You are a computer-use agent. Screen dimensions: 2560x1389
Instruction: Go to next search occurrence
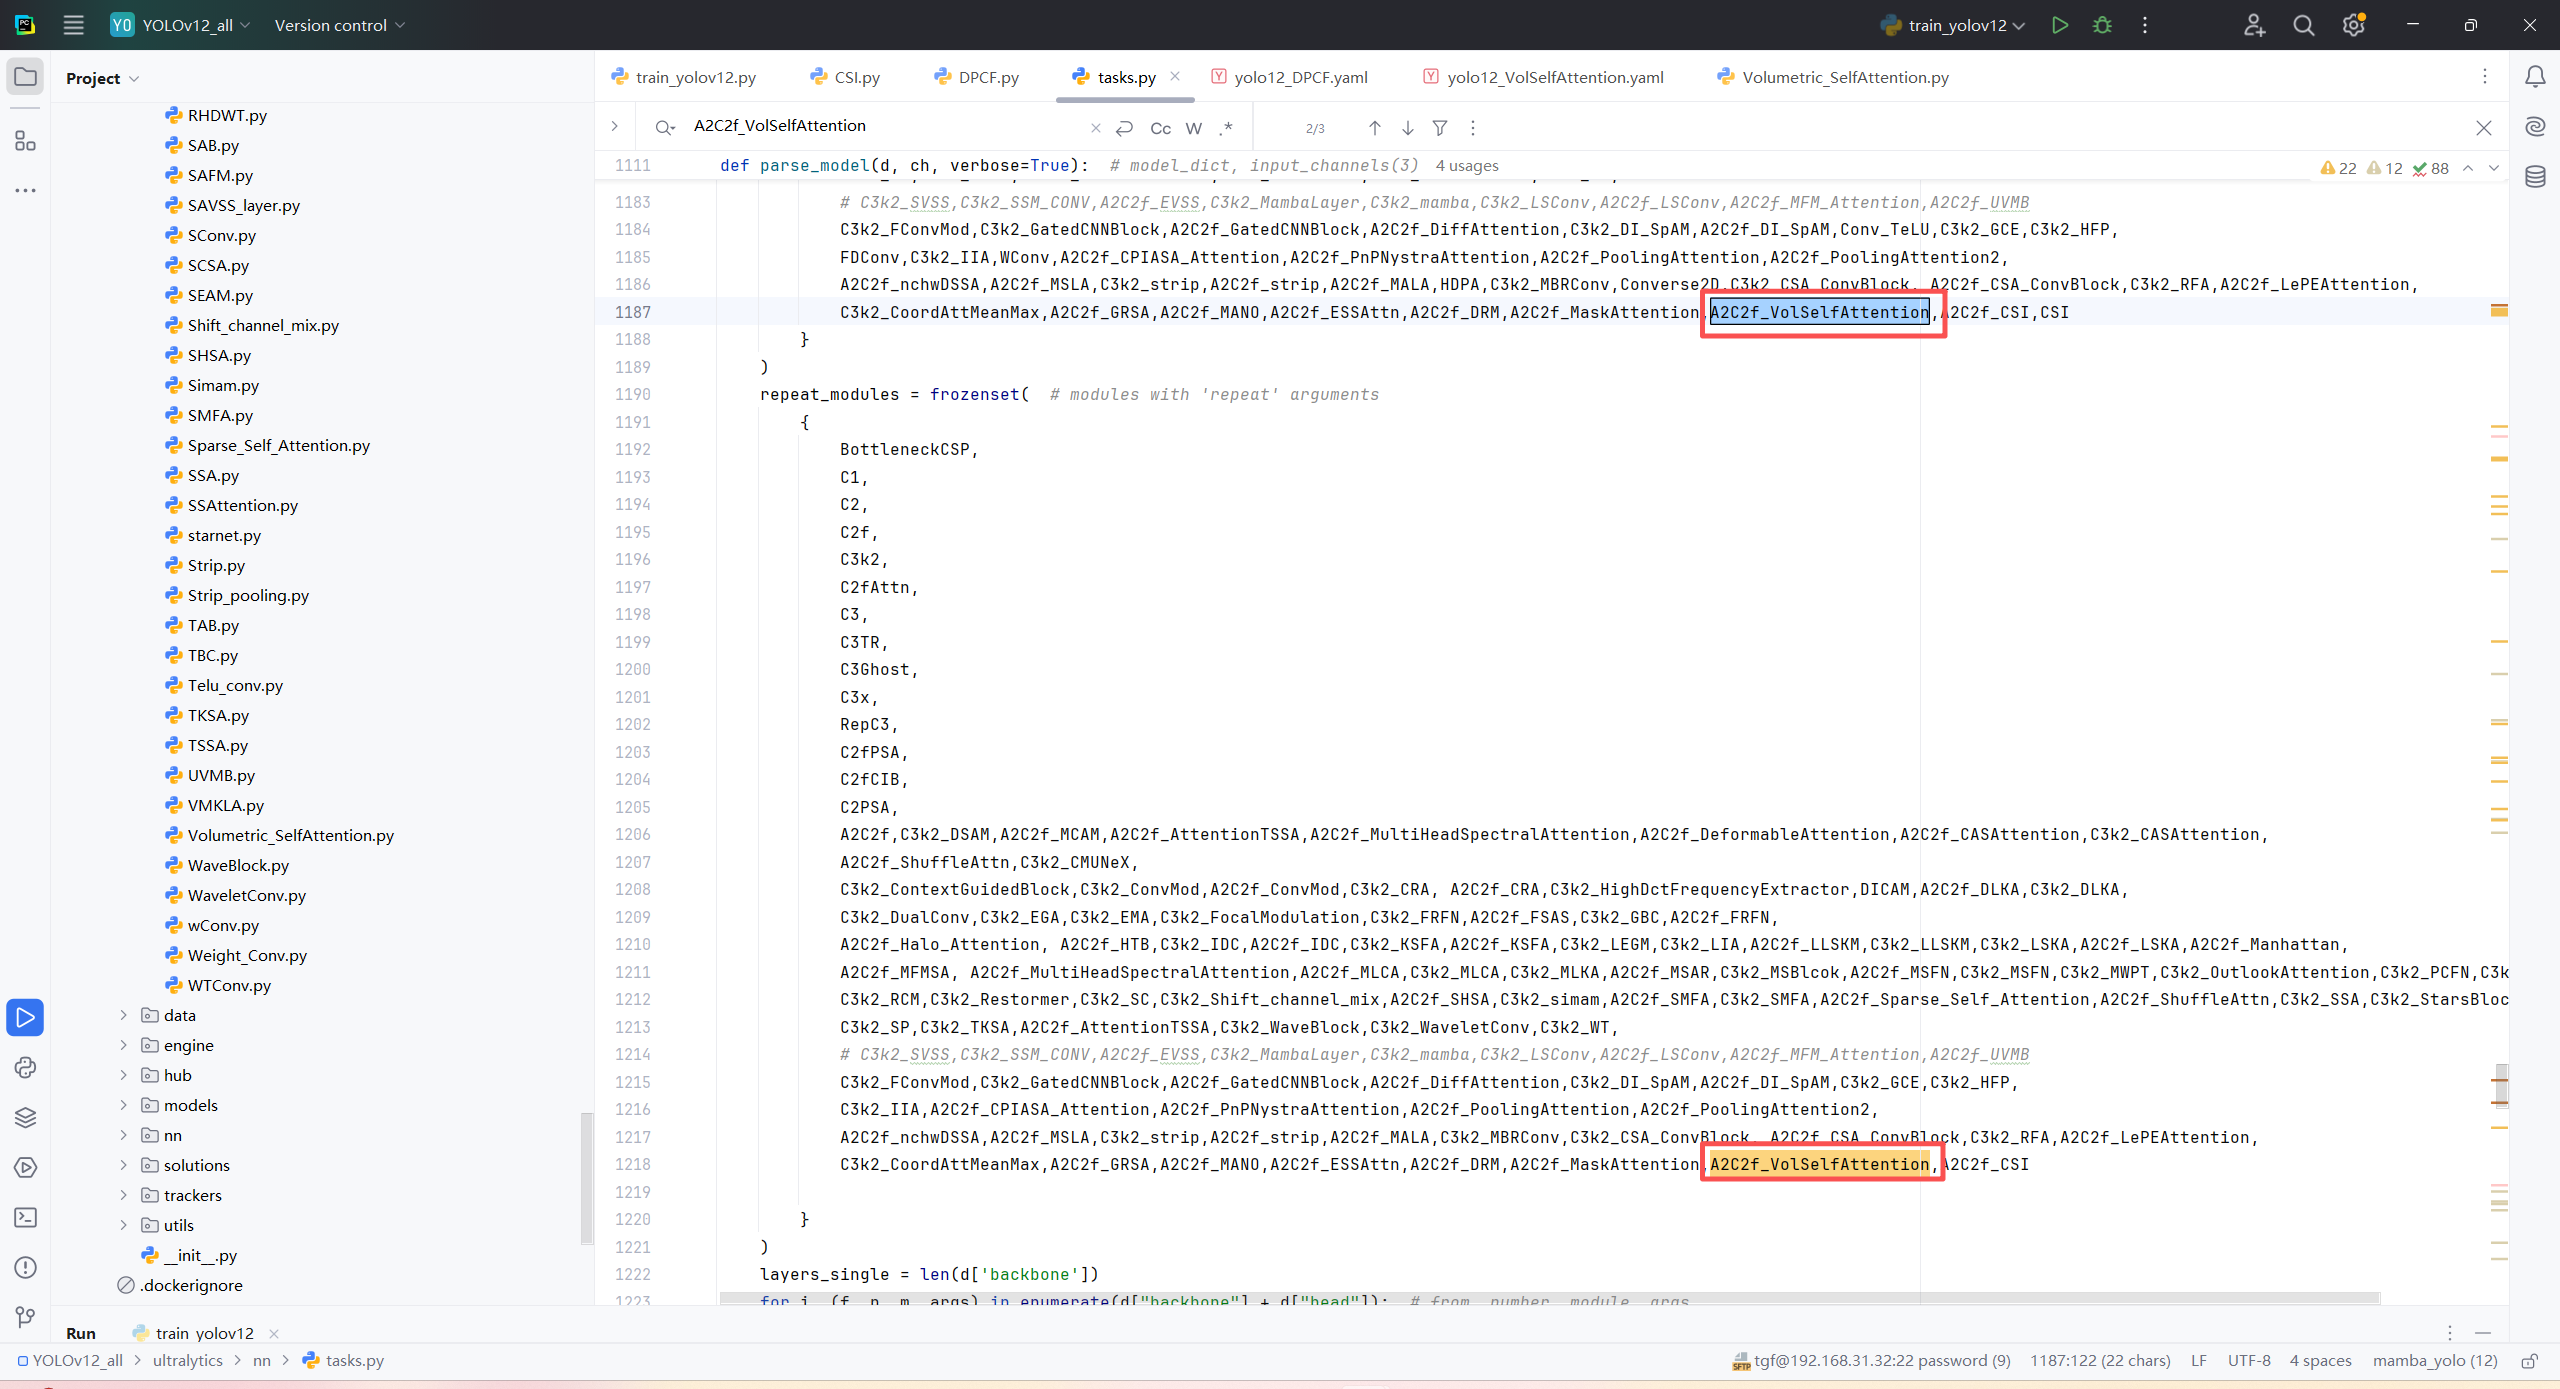[x=1407, y=128]
